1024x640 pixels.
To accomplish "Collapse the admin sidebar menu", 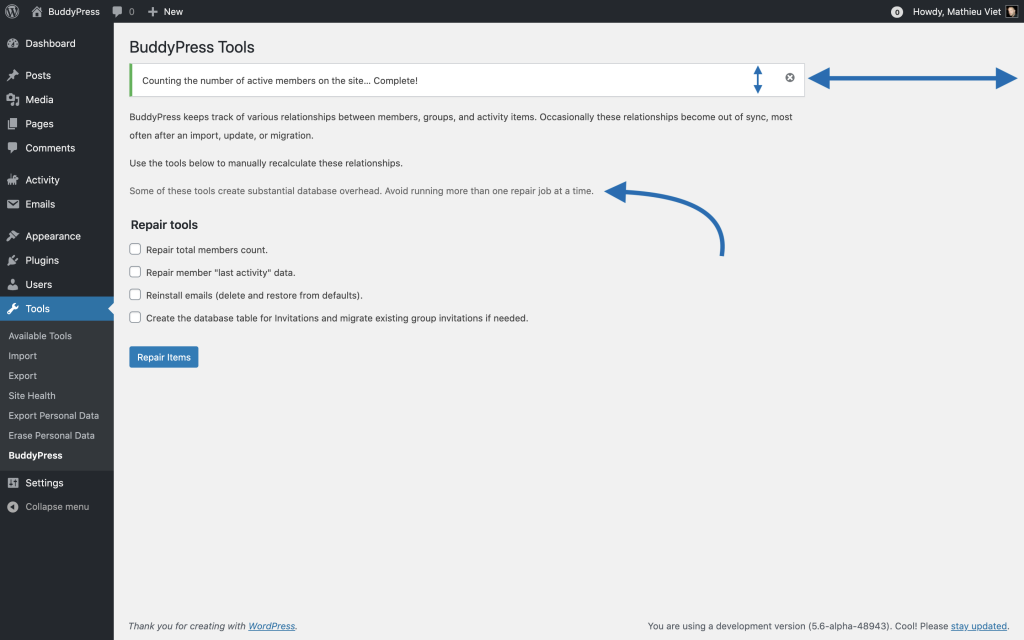I will coord(57,507).
